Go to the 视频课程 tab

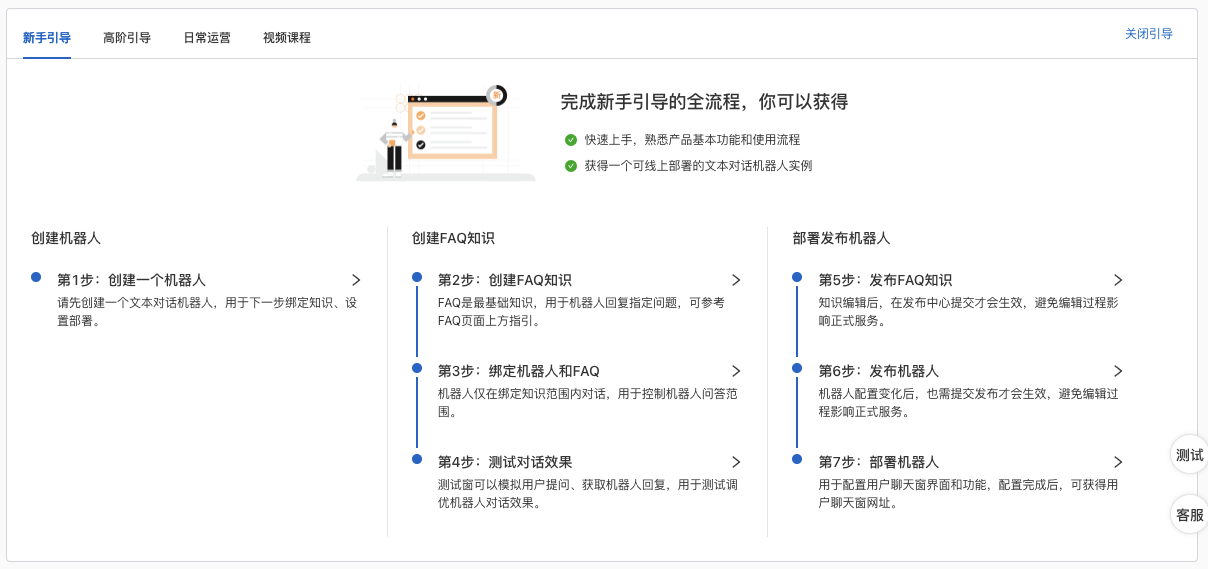pos(287,38)
